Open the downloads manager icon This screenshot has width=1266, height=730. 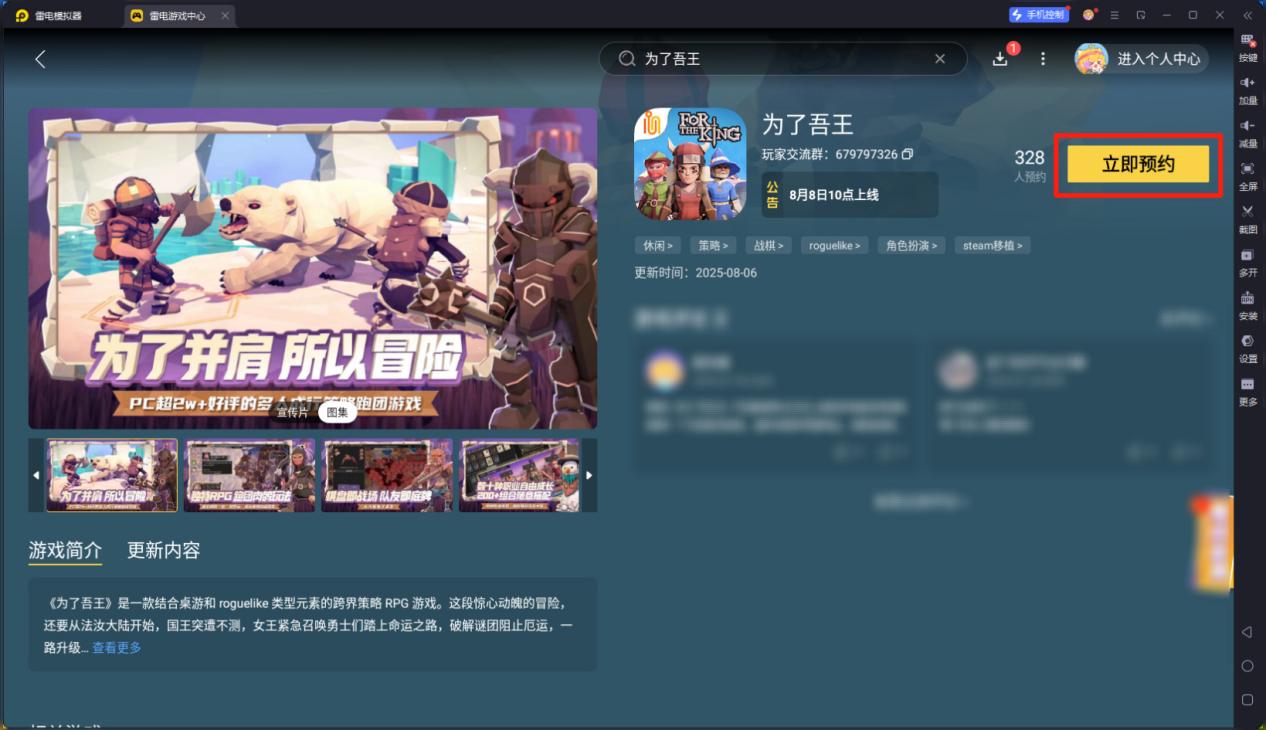(1000, 59)
